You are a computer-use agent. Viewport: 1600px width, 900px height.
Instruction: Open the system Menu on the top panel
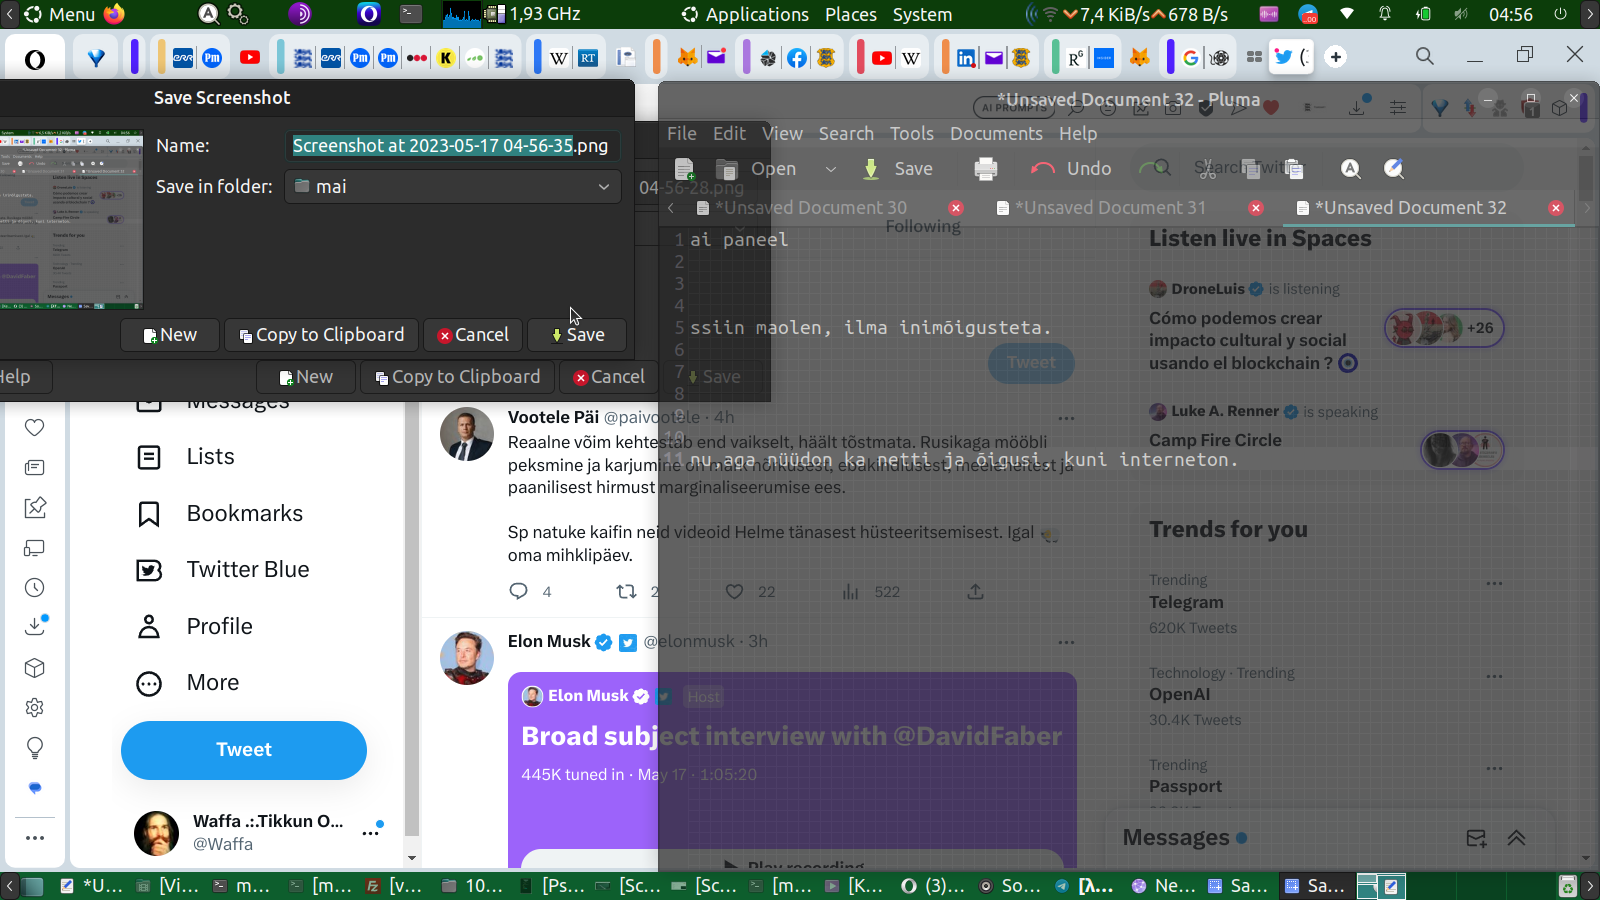tap(60, 14)
